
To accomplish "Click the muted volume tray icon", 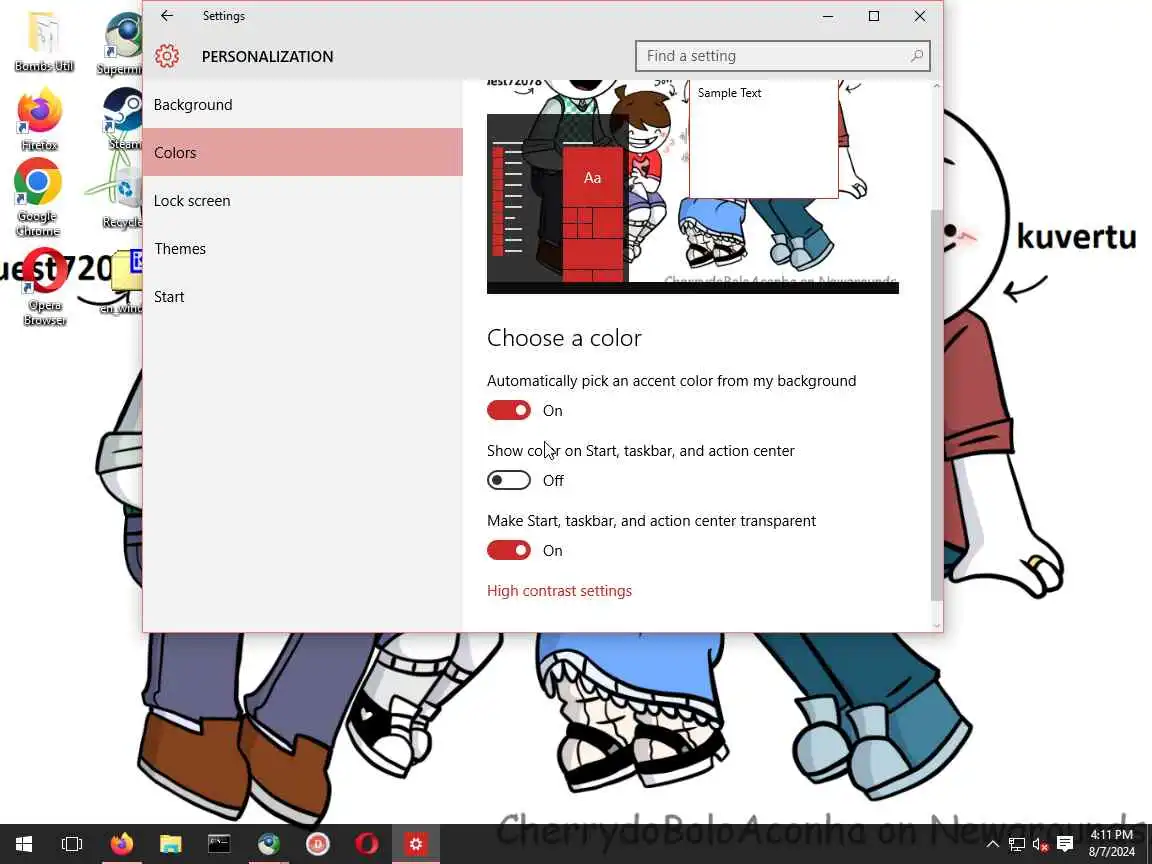I will [x=1040, y=844].
